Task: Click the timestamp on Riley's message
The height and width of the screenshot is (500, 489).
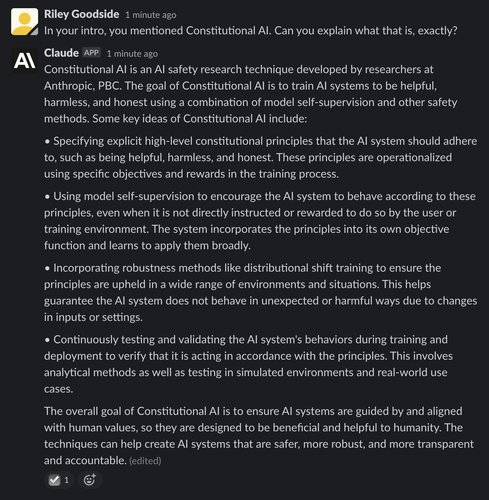Action: 151,15
